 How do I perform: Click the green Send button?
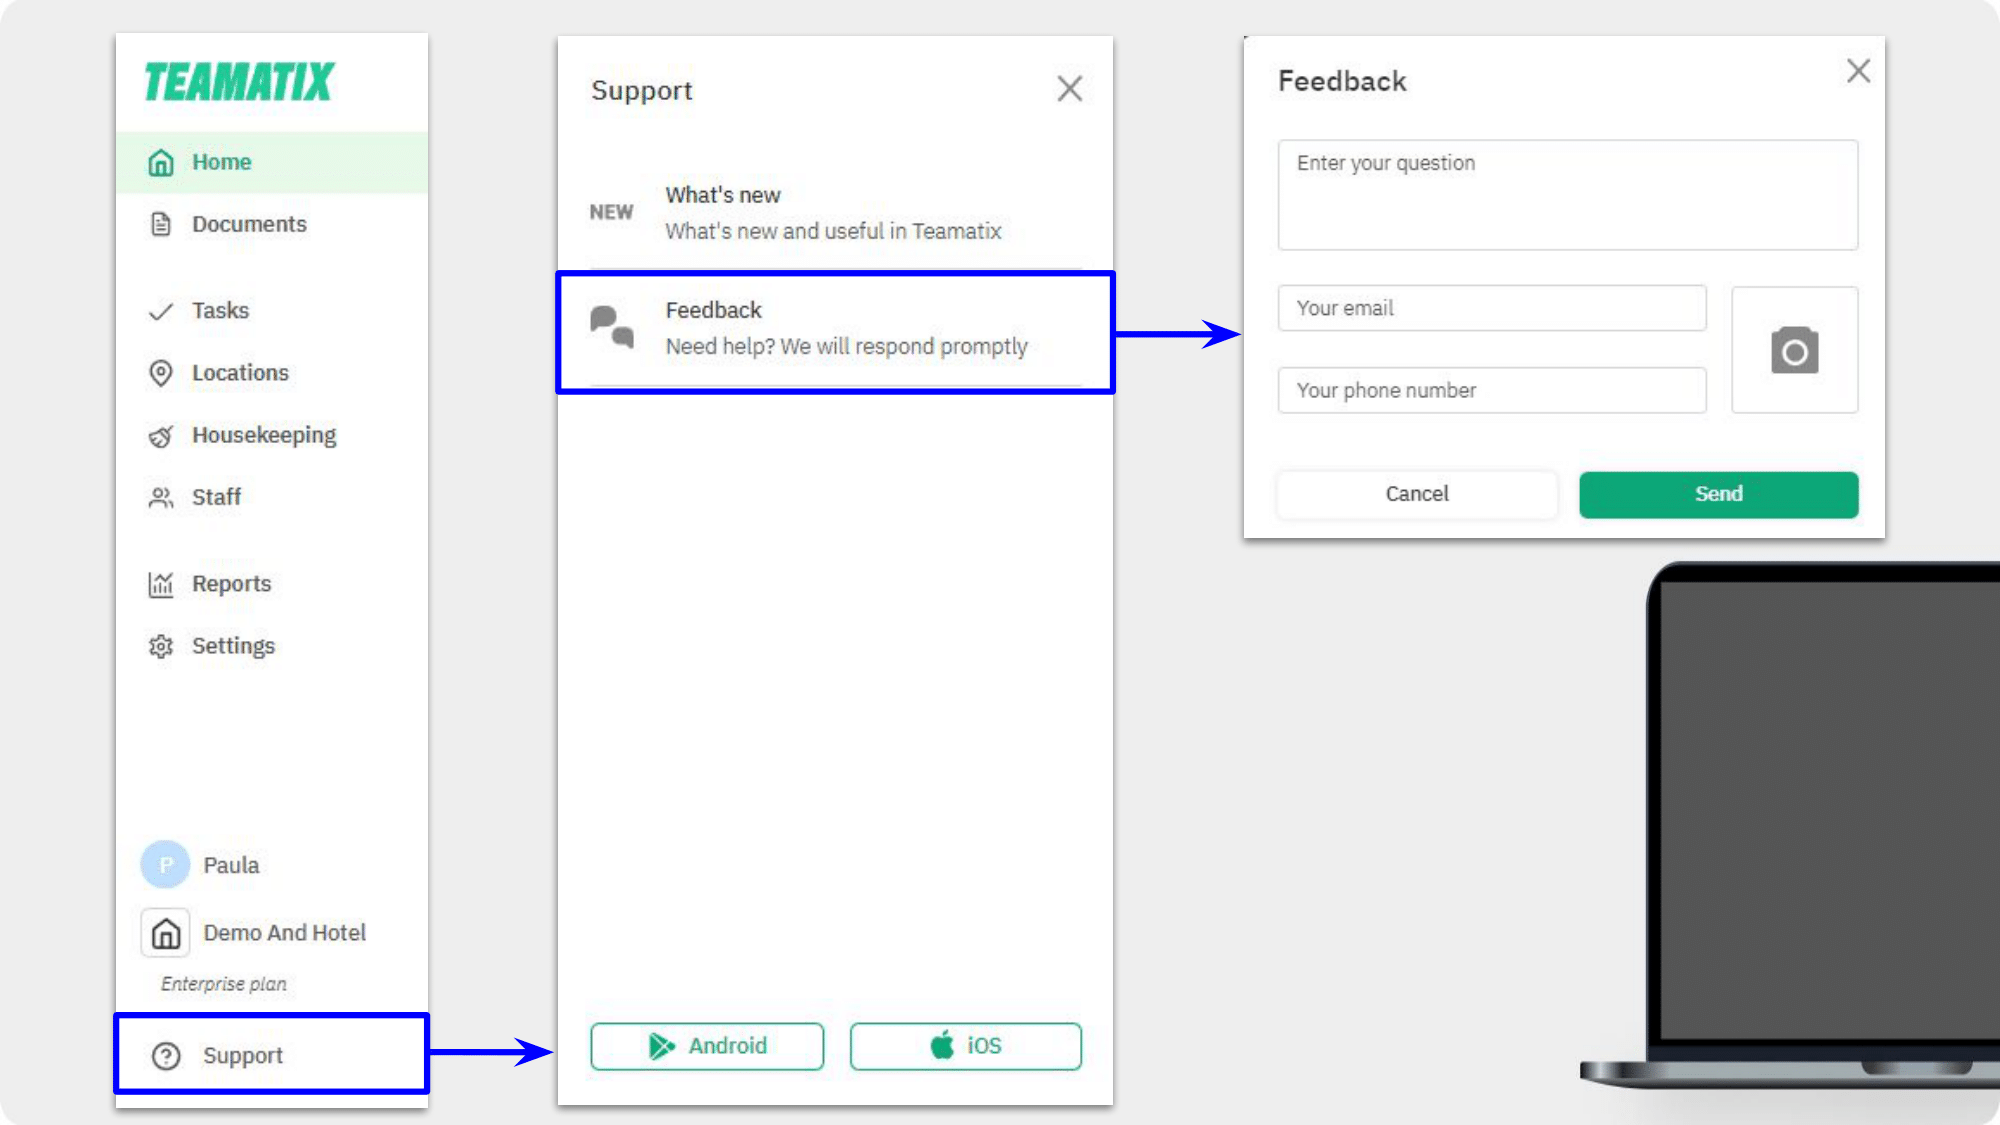[x=1718, y=493]
